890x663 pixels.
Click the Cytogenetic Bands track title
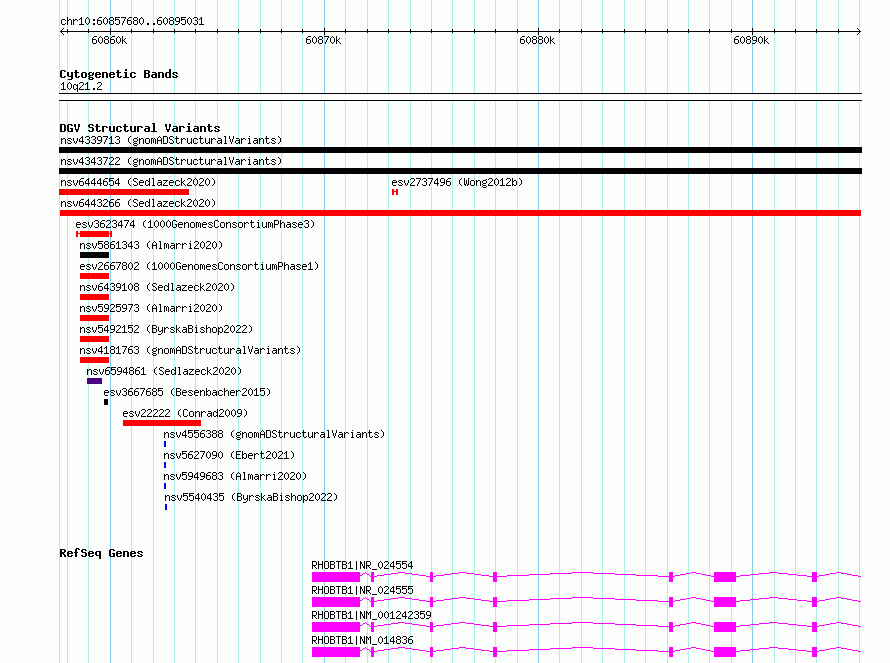[x=119, y=74]
